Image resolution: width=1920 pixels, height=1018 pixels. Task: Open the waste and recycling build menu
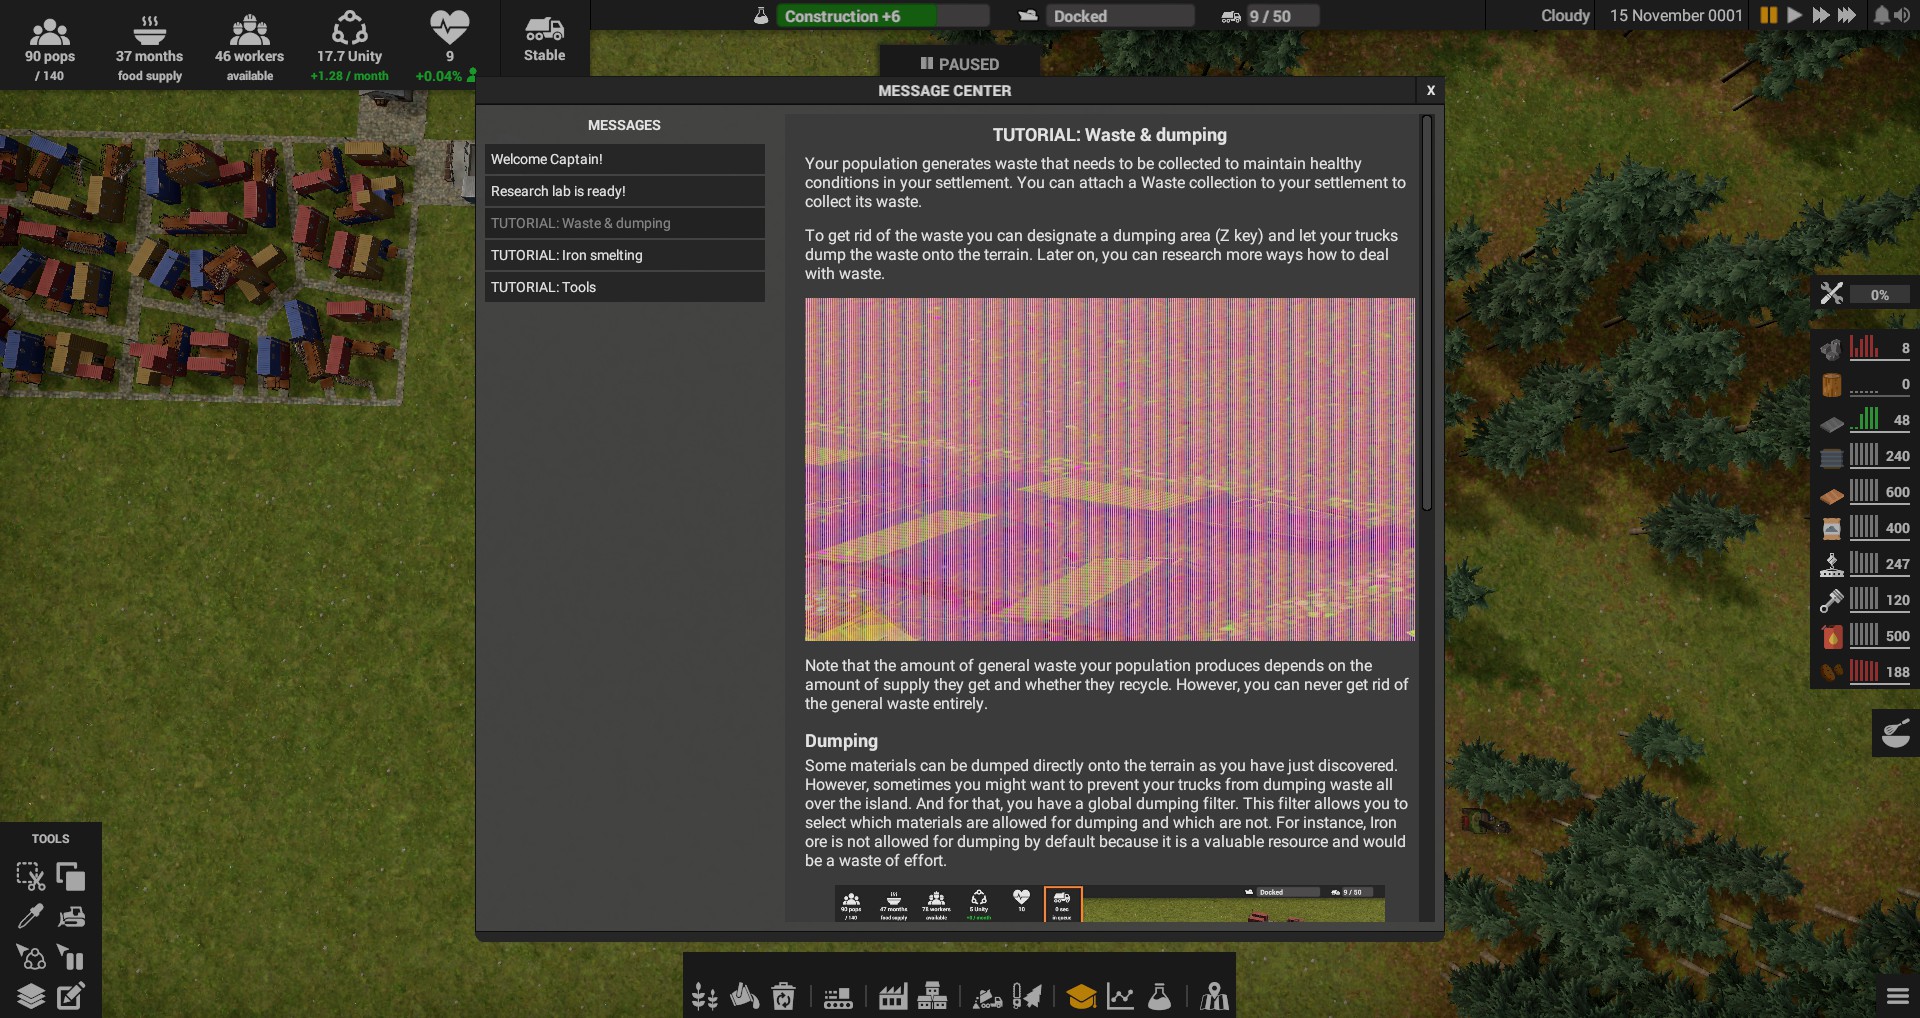click(783, 996)
